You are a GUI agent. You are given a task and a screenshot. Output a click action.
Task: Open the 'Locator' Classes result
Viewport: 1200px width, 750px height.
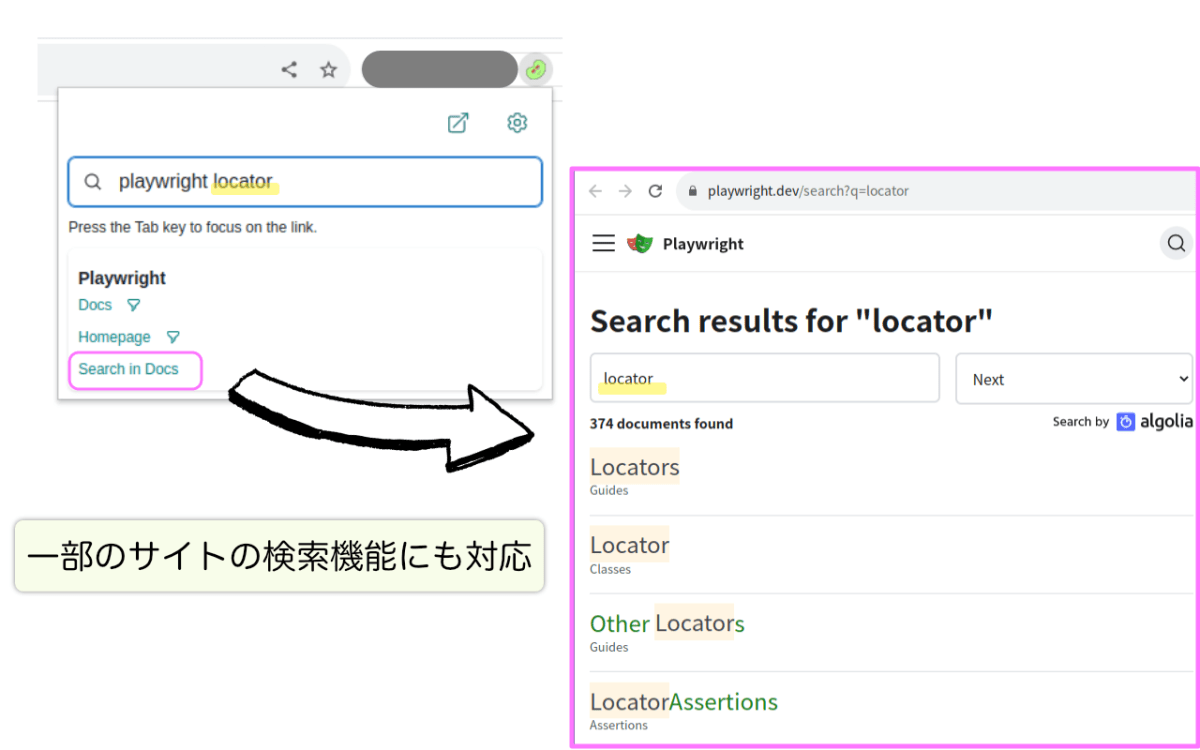[630, 545]
